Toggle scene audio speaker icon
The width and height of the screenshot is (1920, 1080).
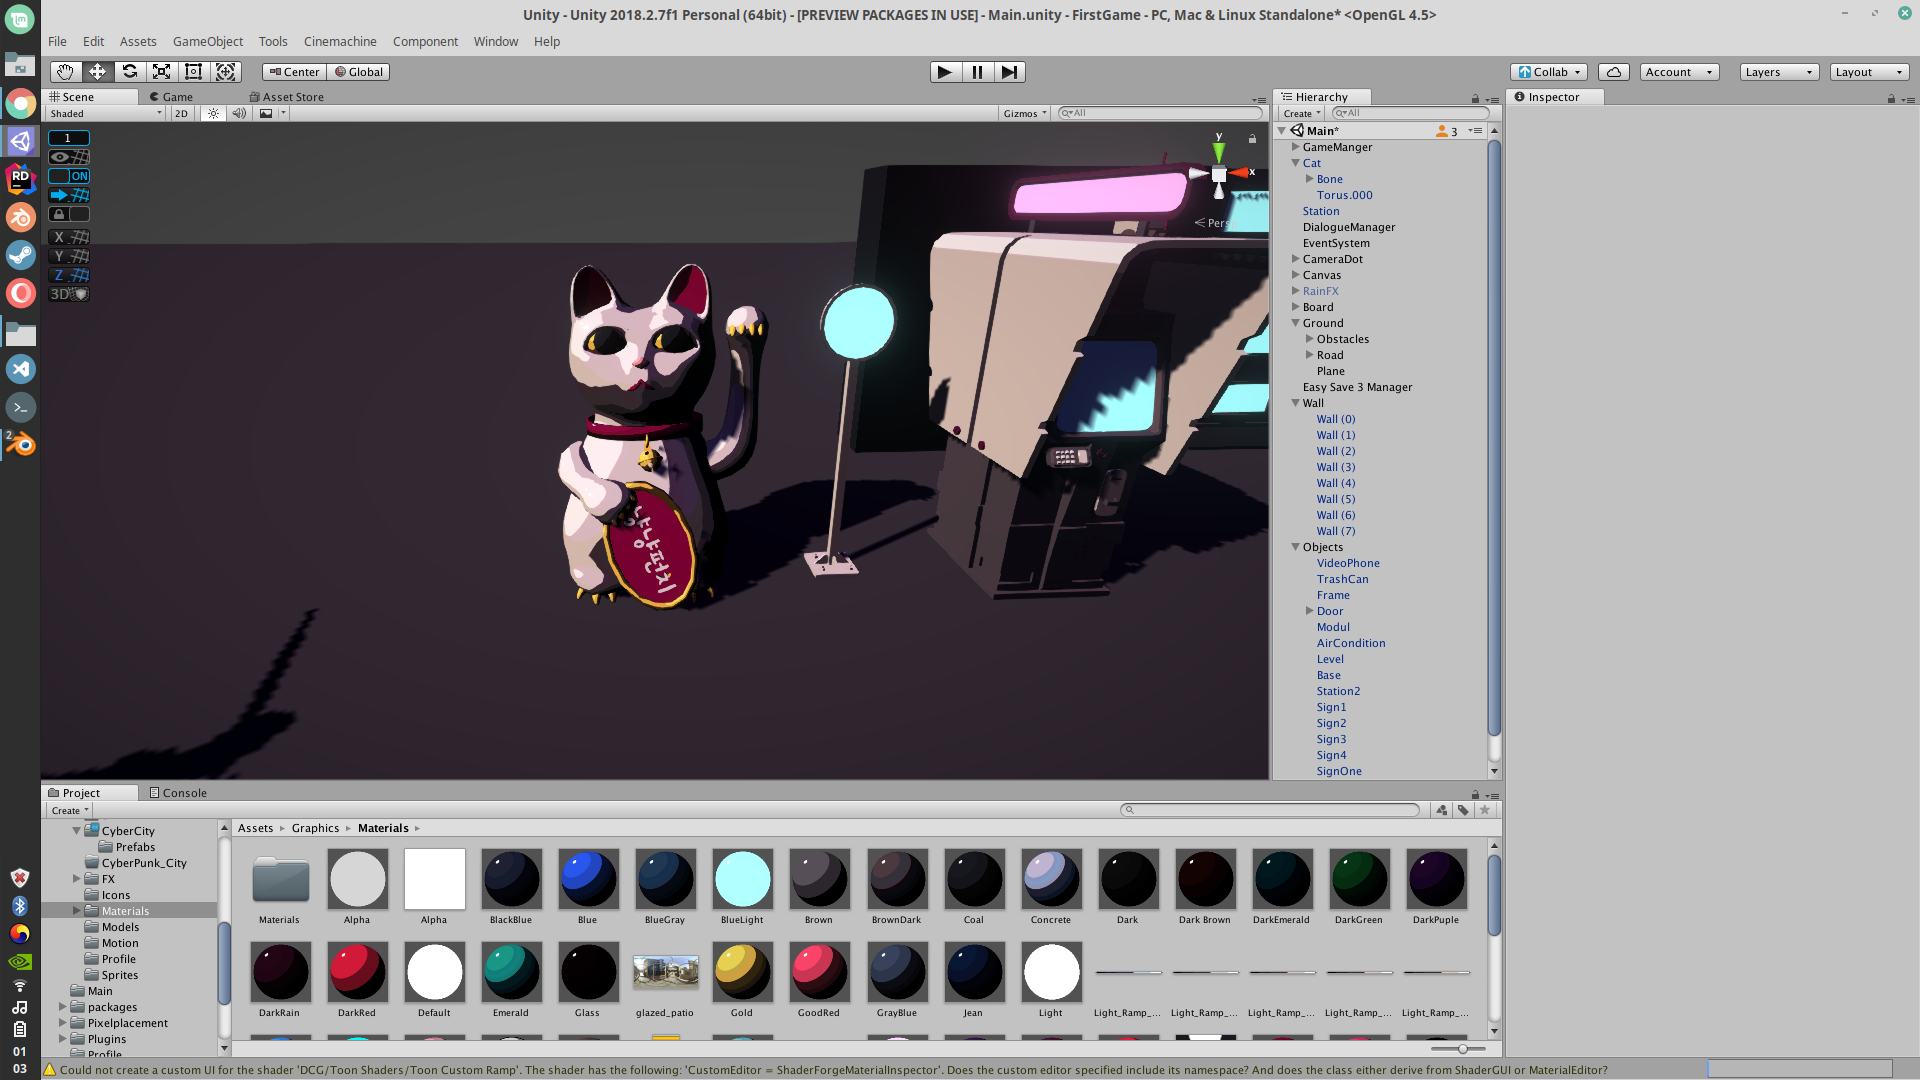click(x=239, y=113)
